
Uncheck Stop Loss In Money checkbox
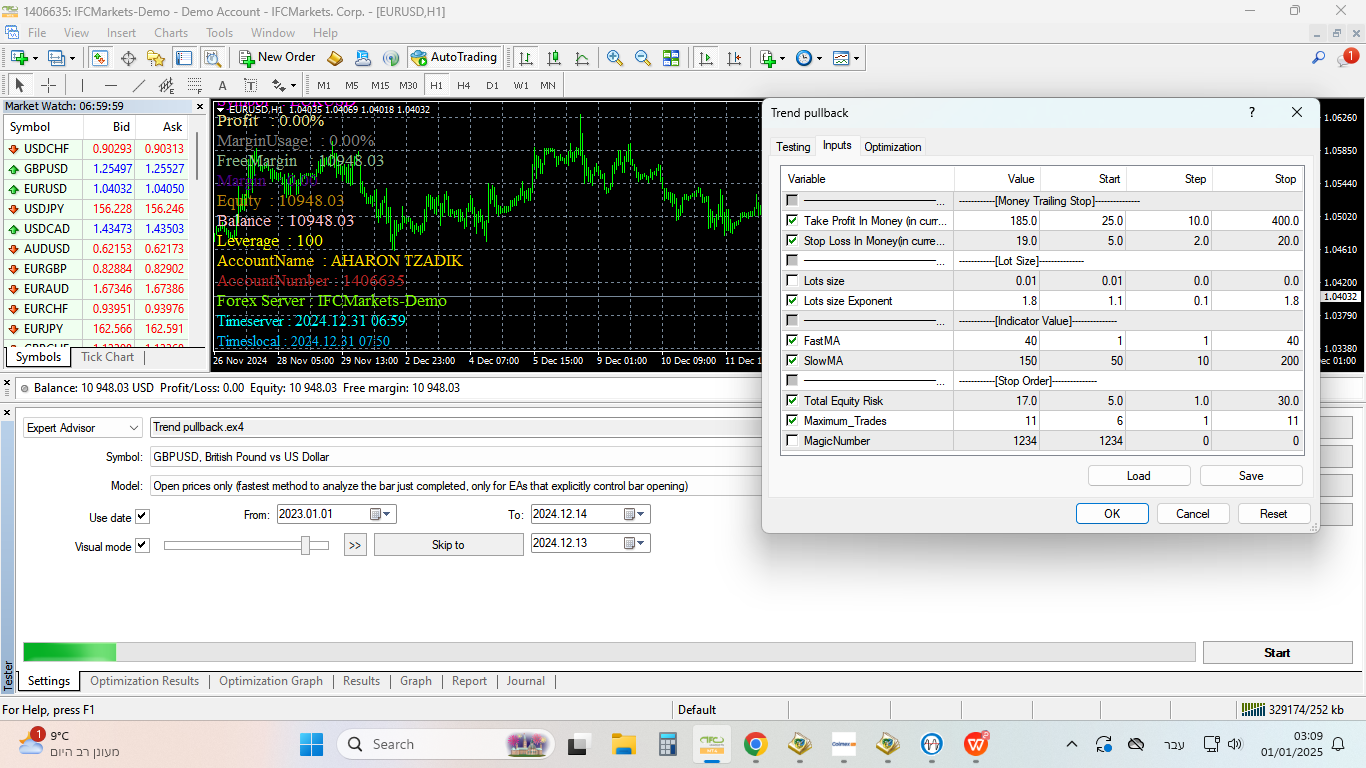point(793,241)
